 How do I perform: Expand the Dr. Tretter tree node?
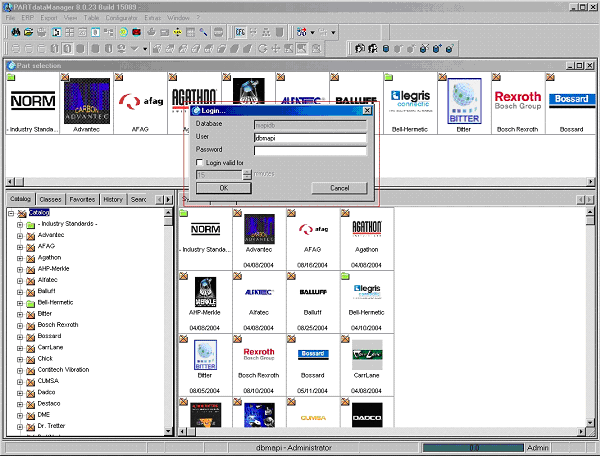tap(20, 427)
